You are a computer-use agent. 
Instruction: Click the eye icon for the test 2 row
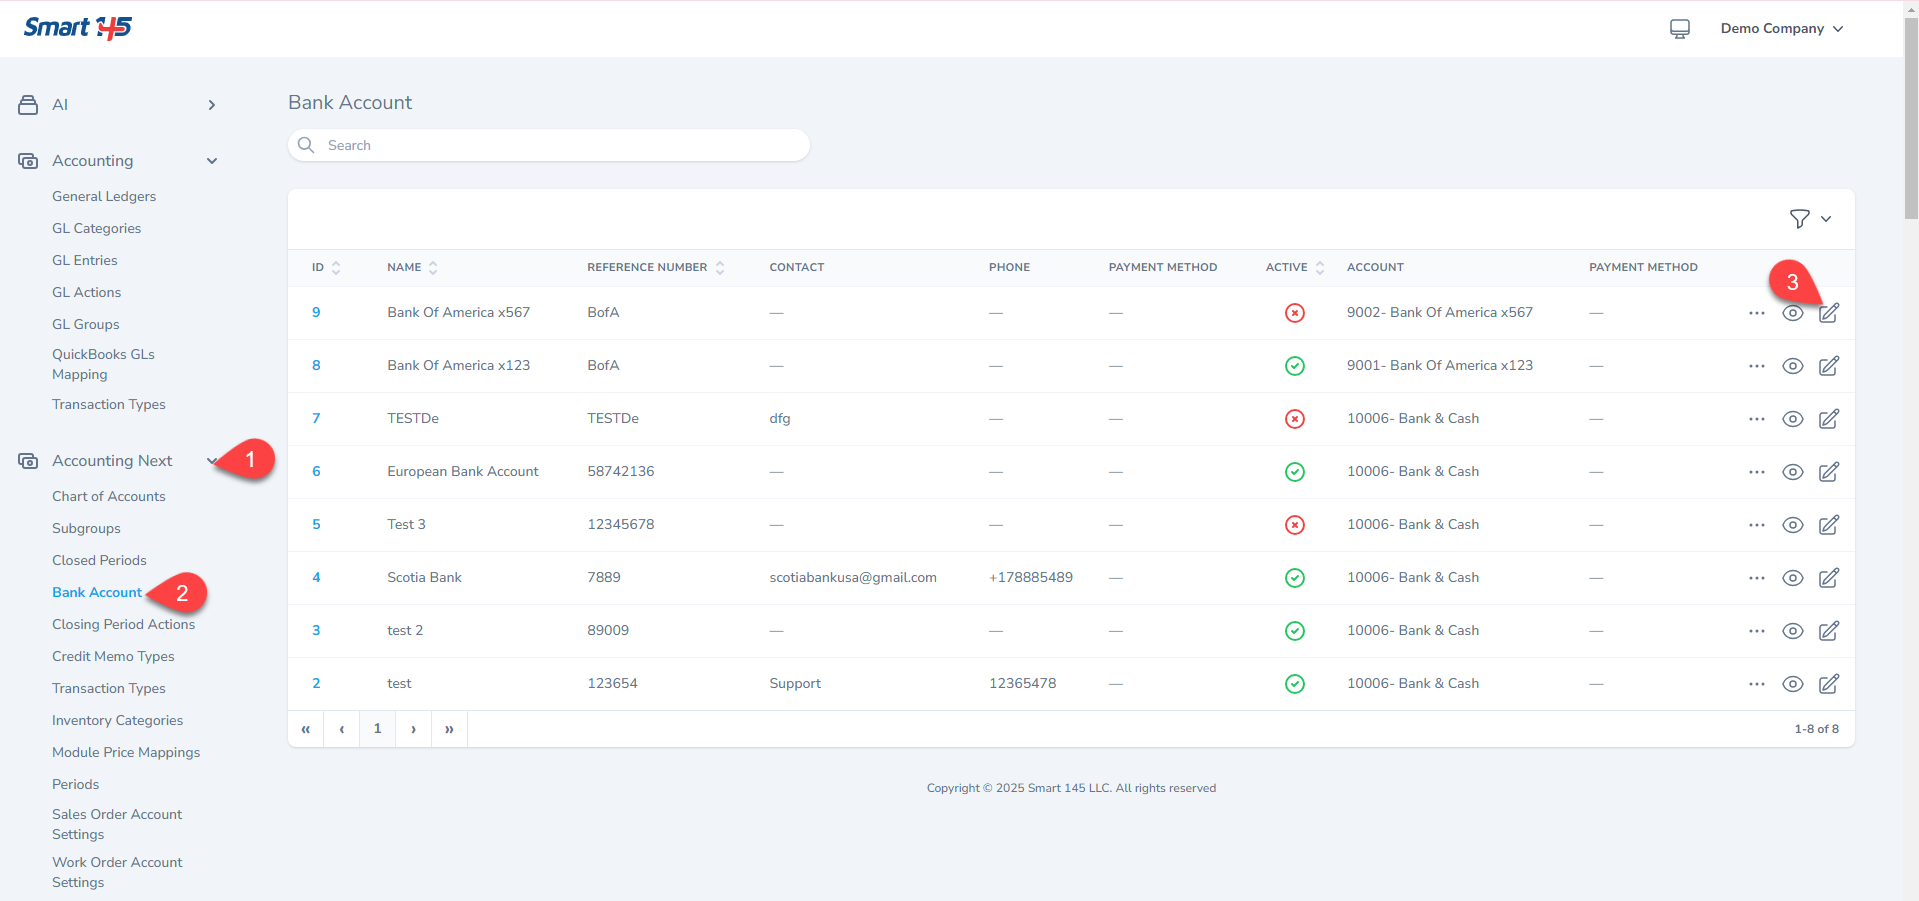(1792, 631)
